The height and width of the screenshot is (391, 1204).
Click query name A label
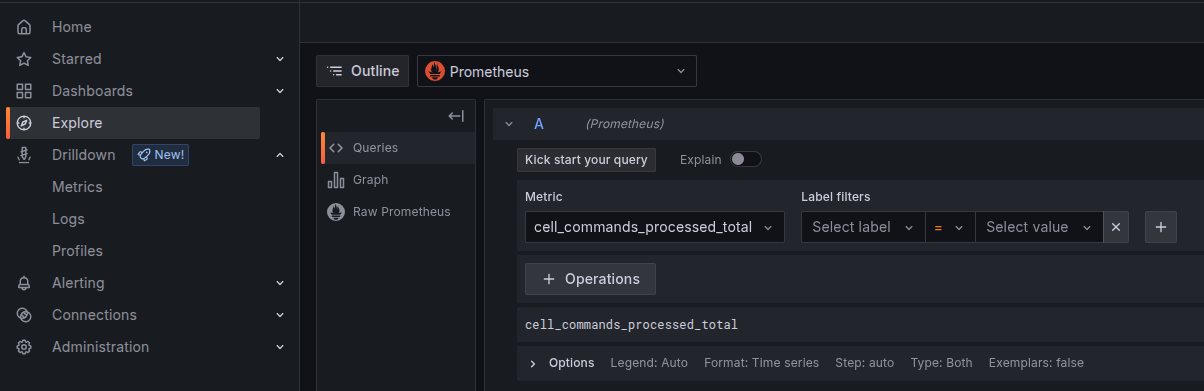click(539, 124)
